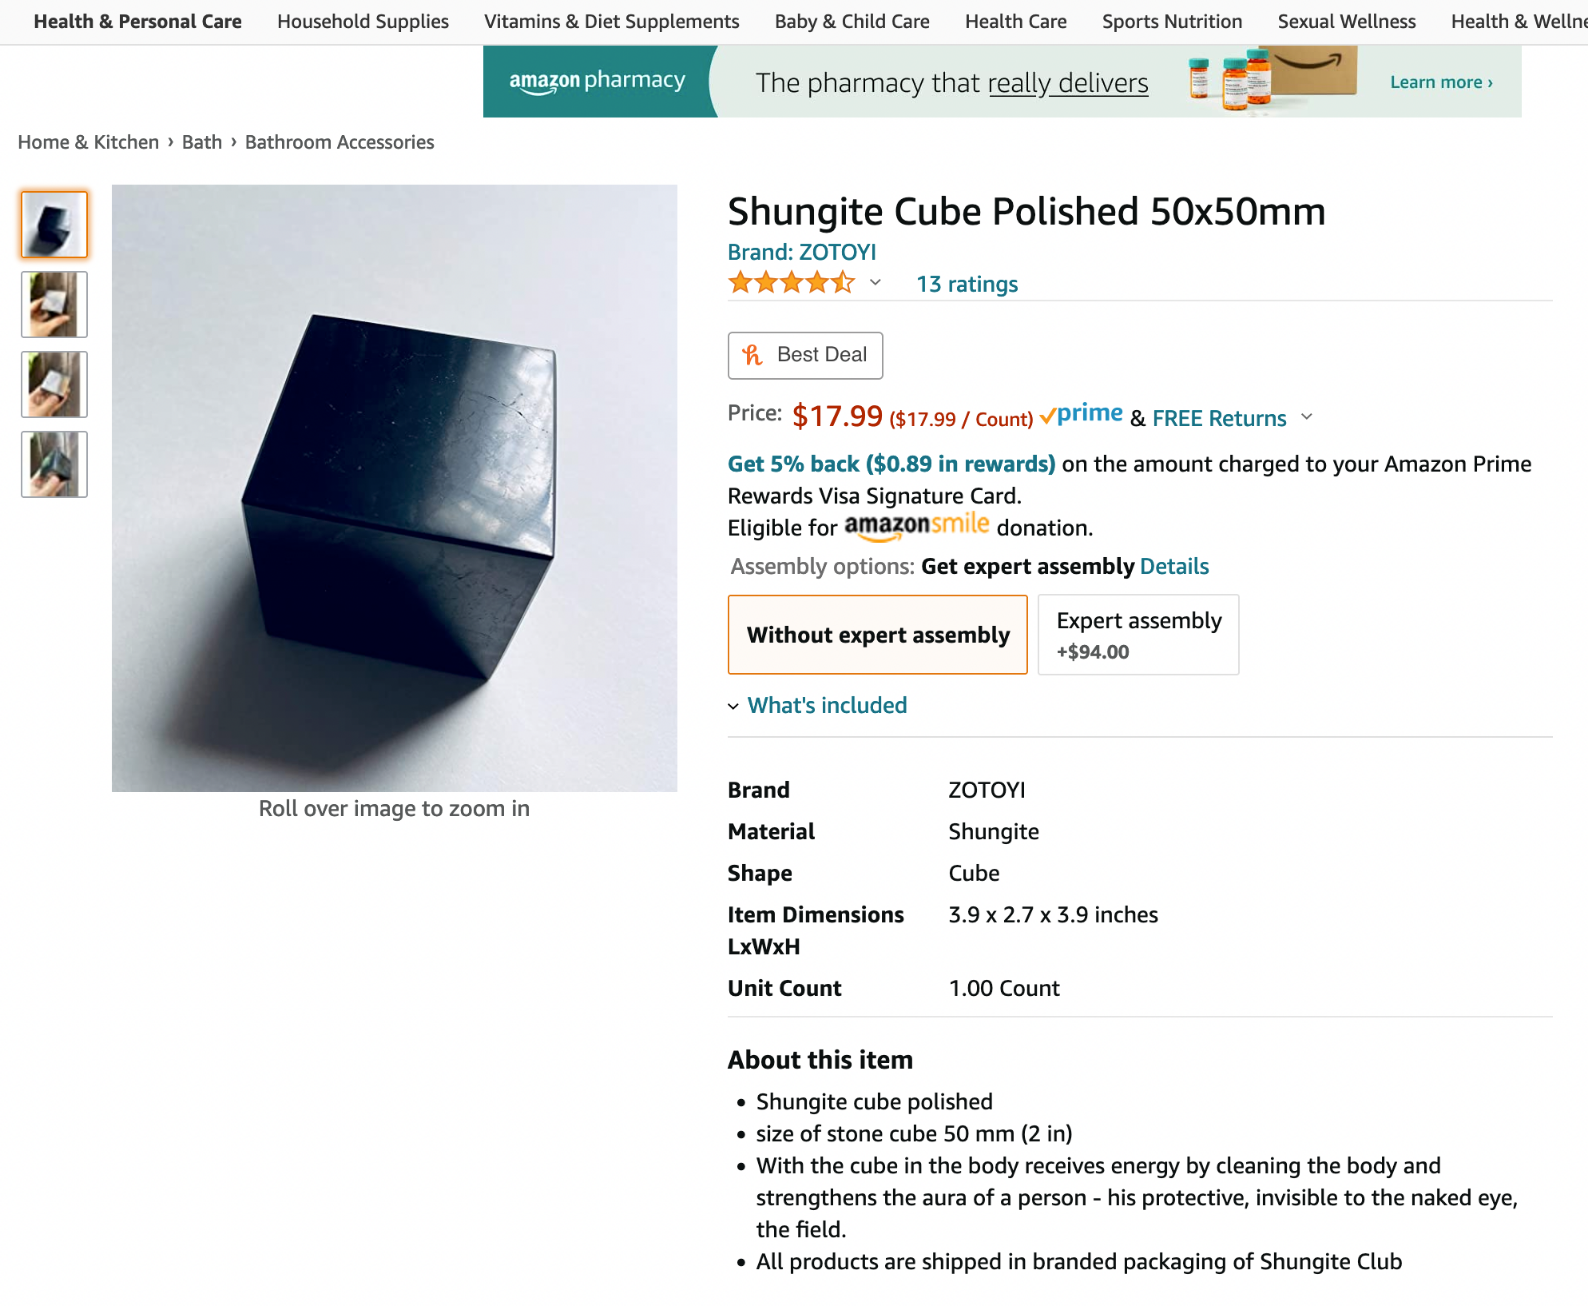Viewport: 1588px width, 1306px height.
Task: Select first cube thumbnail image
Action: point(54,225)
